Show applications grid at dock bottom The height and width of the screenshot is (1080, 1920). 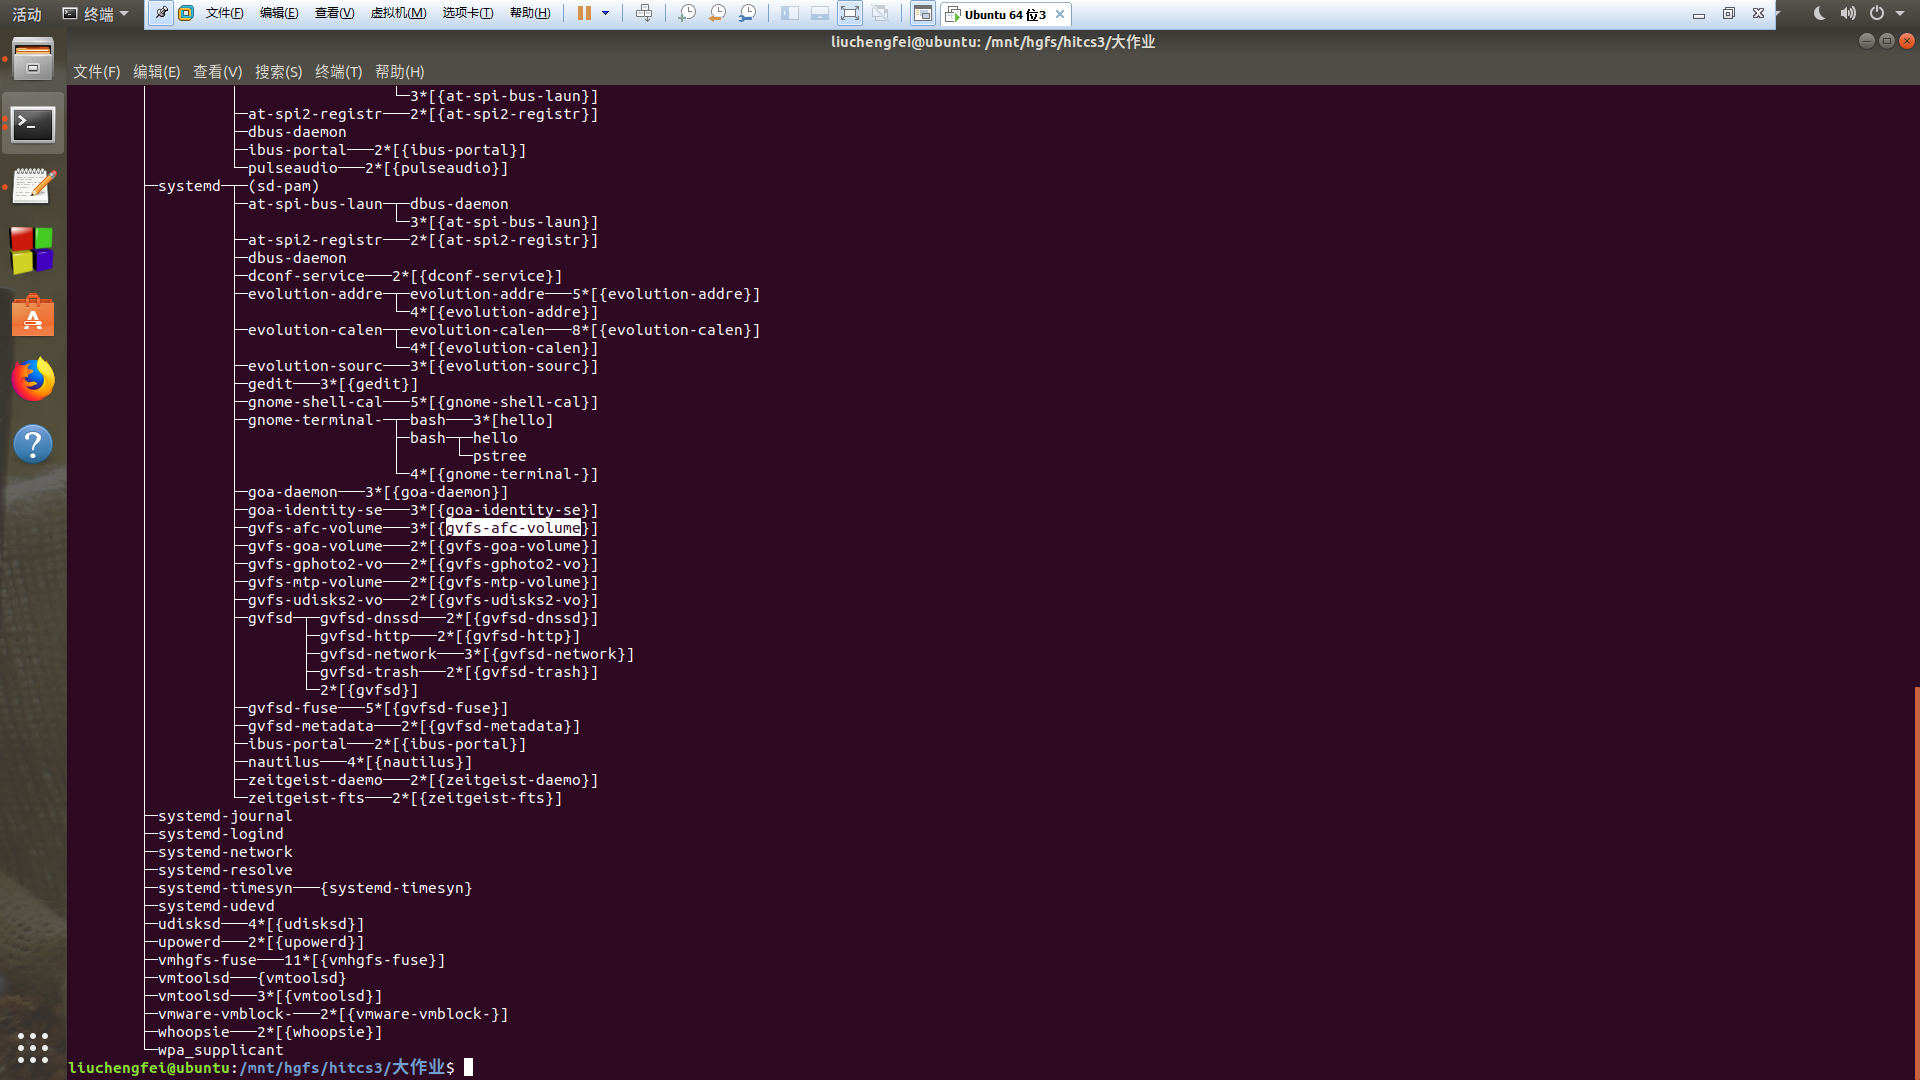(33, 1047)
